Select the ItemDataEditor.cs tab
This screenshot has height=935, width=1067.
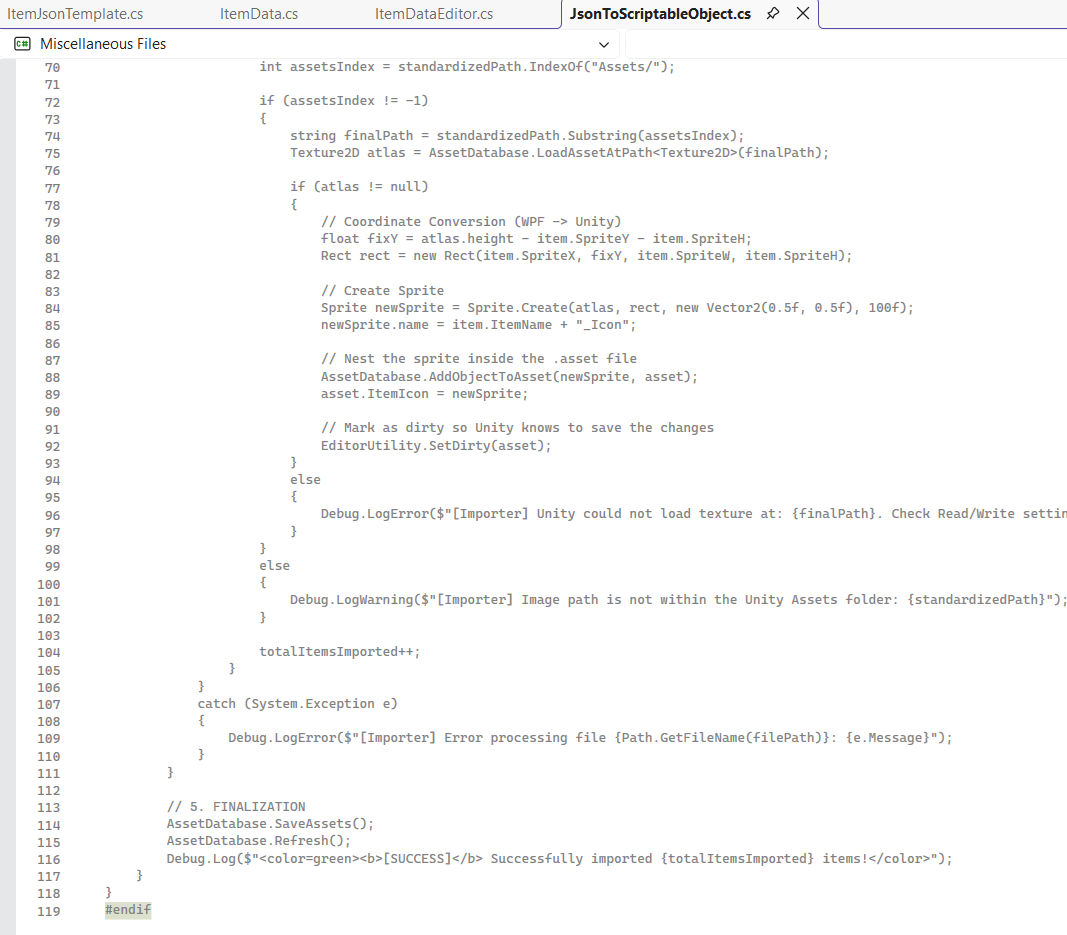(434, 14)
